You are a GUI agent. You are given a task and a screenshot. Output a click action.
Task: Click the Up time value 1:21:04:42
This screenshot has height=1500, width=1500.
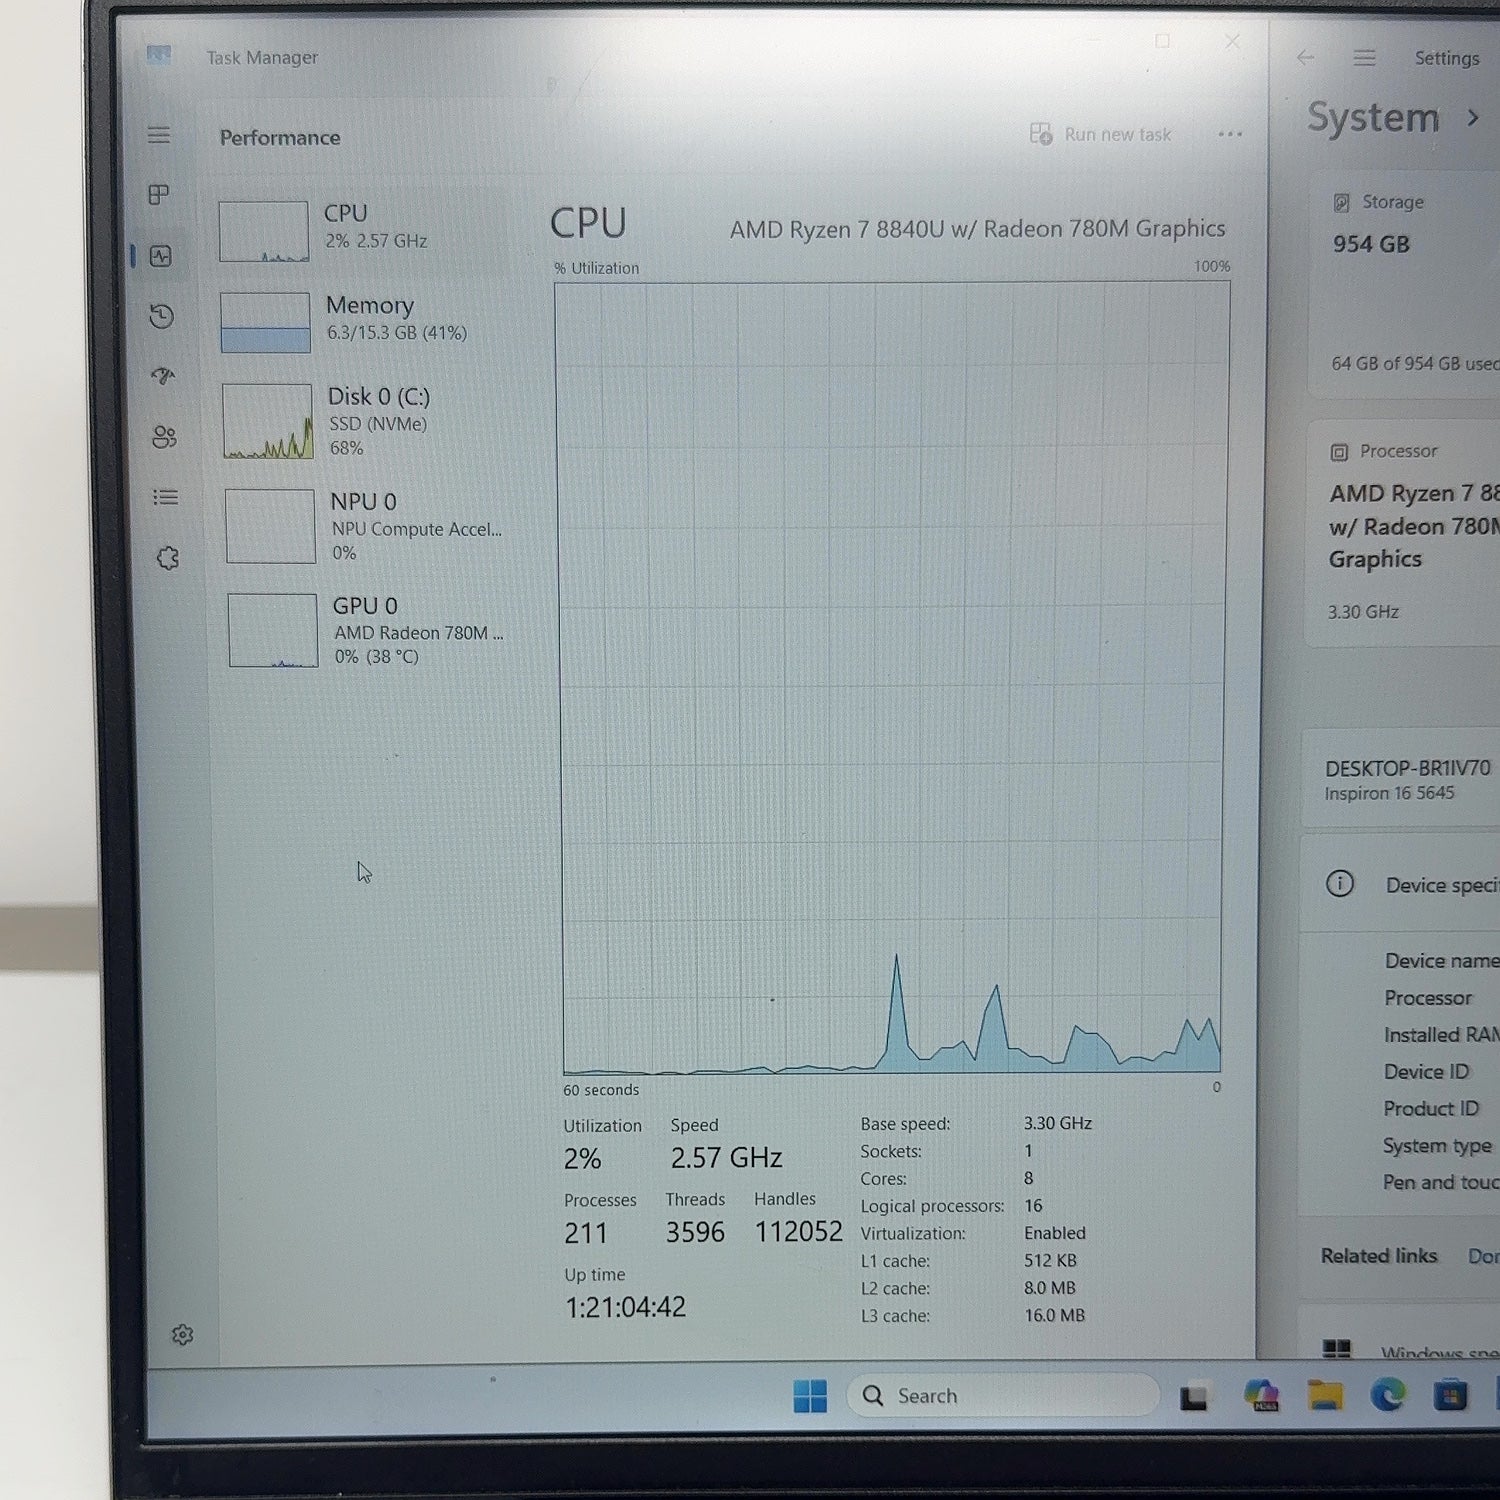pyautogui.click(x=626, y=1307)
